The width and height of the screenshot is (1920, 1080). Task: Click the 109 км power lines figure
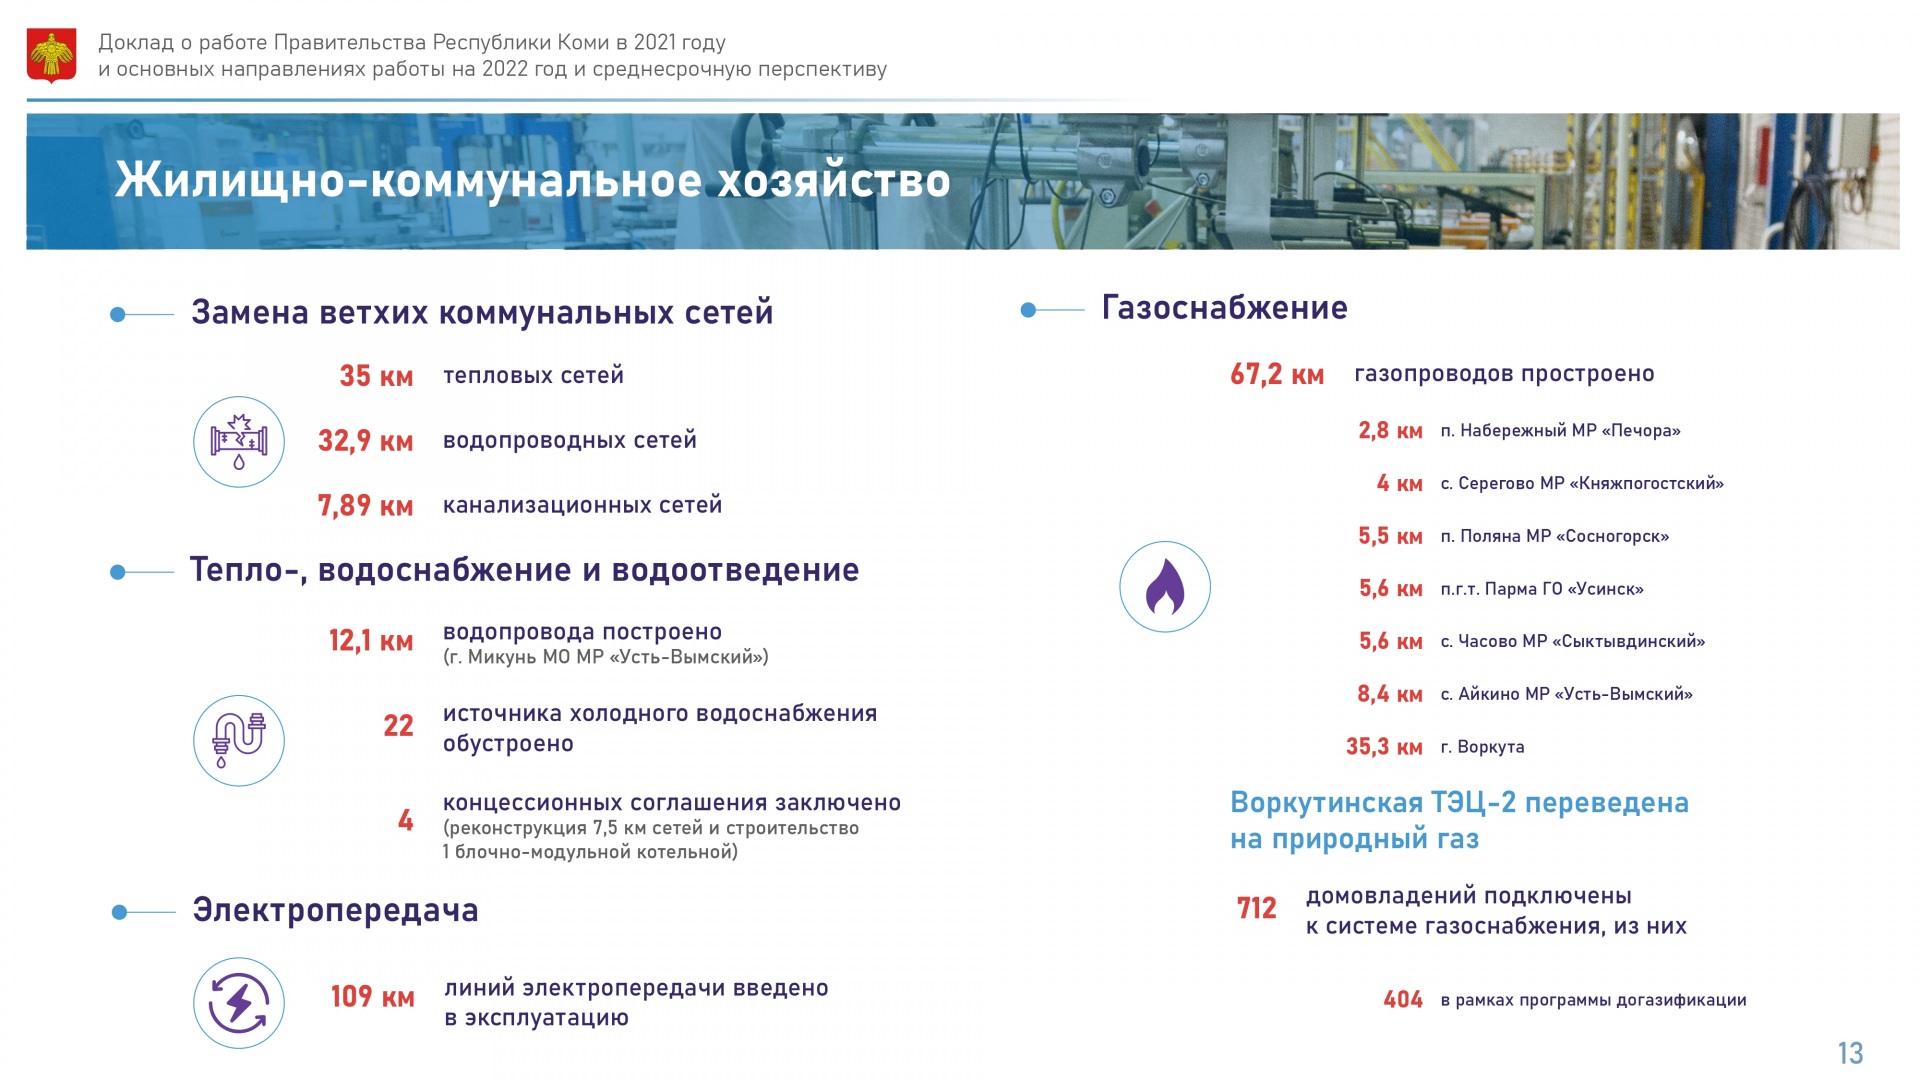click(372, 997)
